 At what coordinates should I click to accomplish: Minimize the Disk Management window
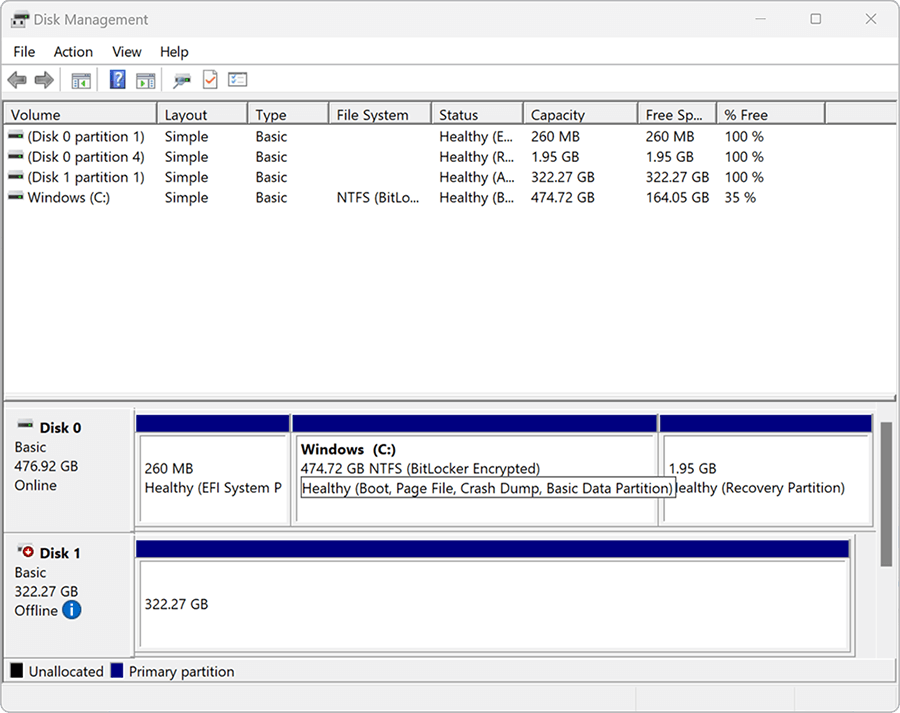(761, 19)
